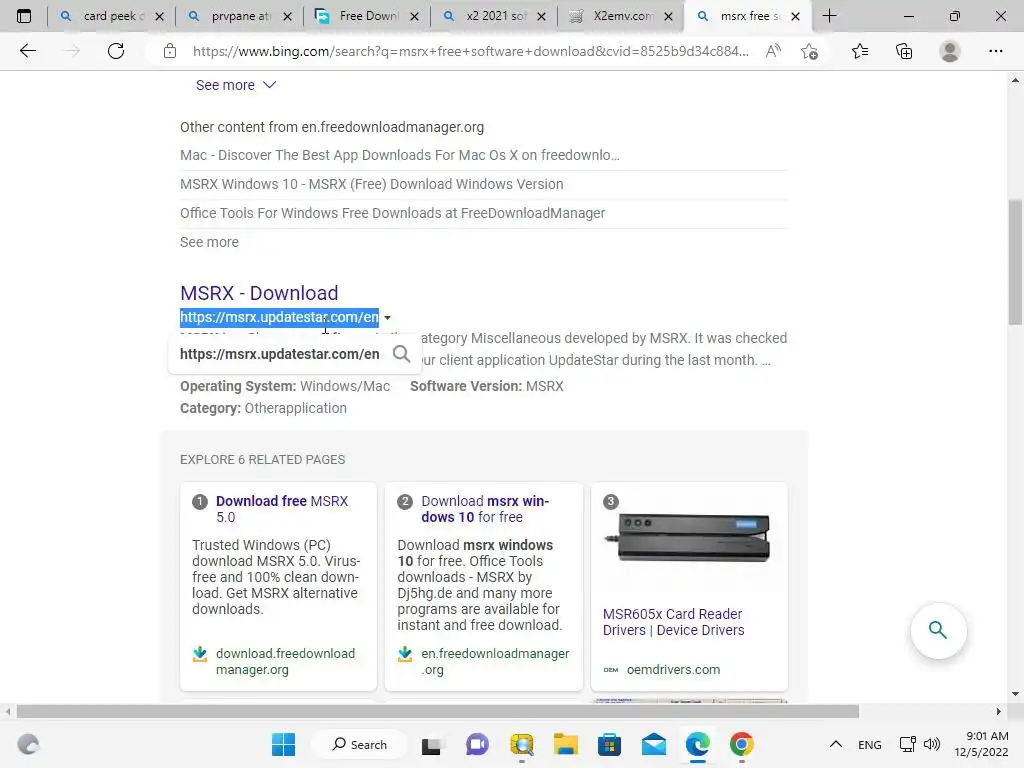Image resolution: width=1024 pixels, height=768 pixels.
Task: Click oemdrivers.com source label
Action: [673, 670]
